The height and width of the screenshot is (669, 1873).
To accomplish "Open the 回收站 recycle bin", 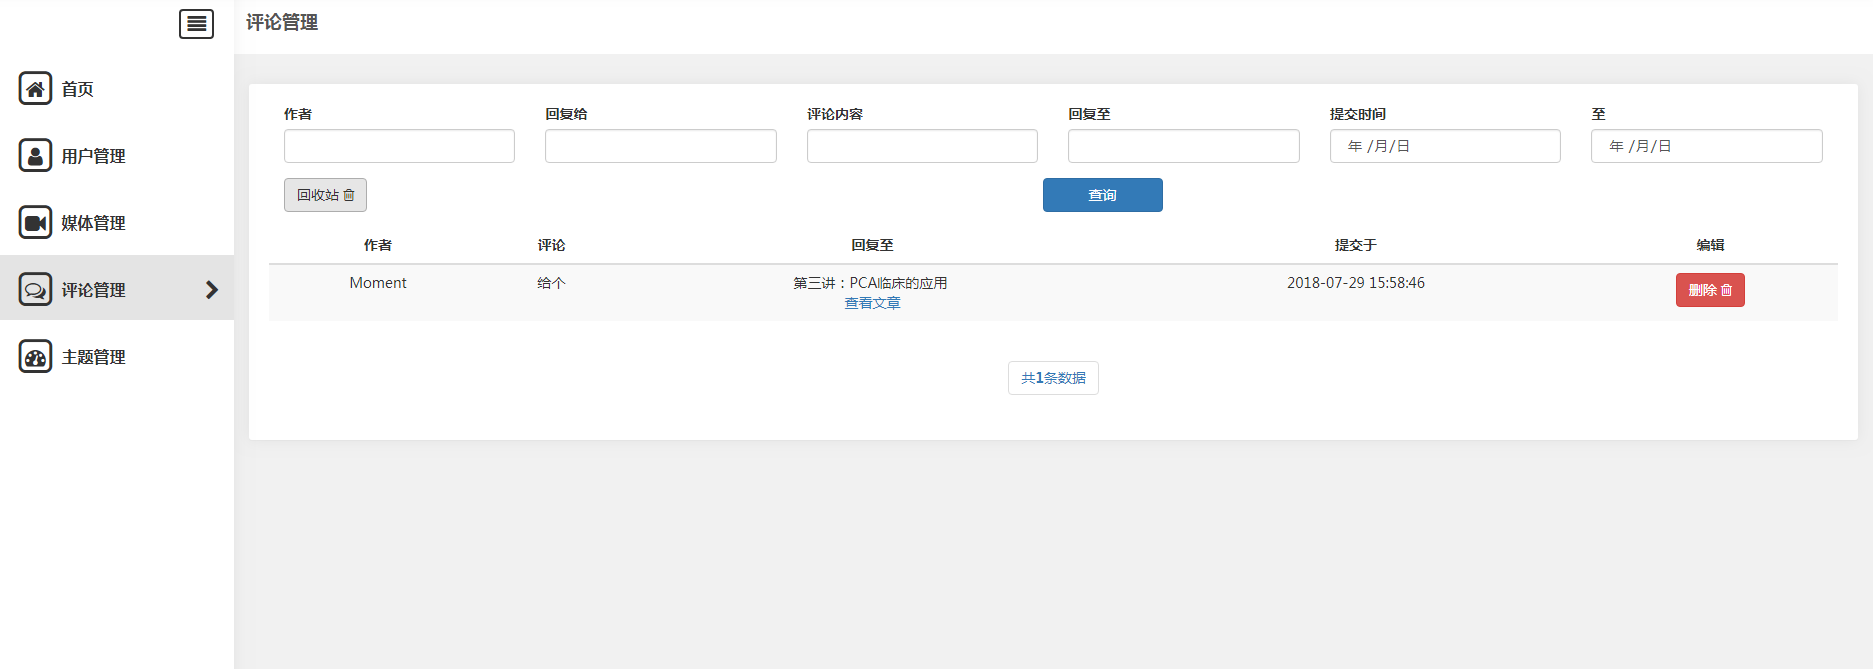I will click(x=325, y=195).
